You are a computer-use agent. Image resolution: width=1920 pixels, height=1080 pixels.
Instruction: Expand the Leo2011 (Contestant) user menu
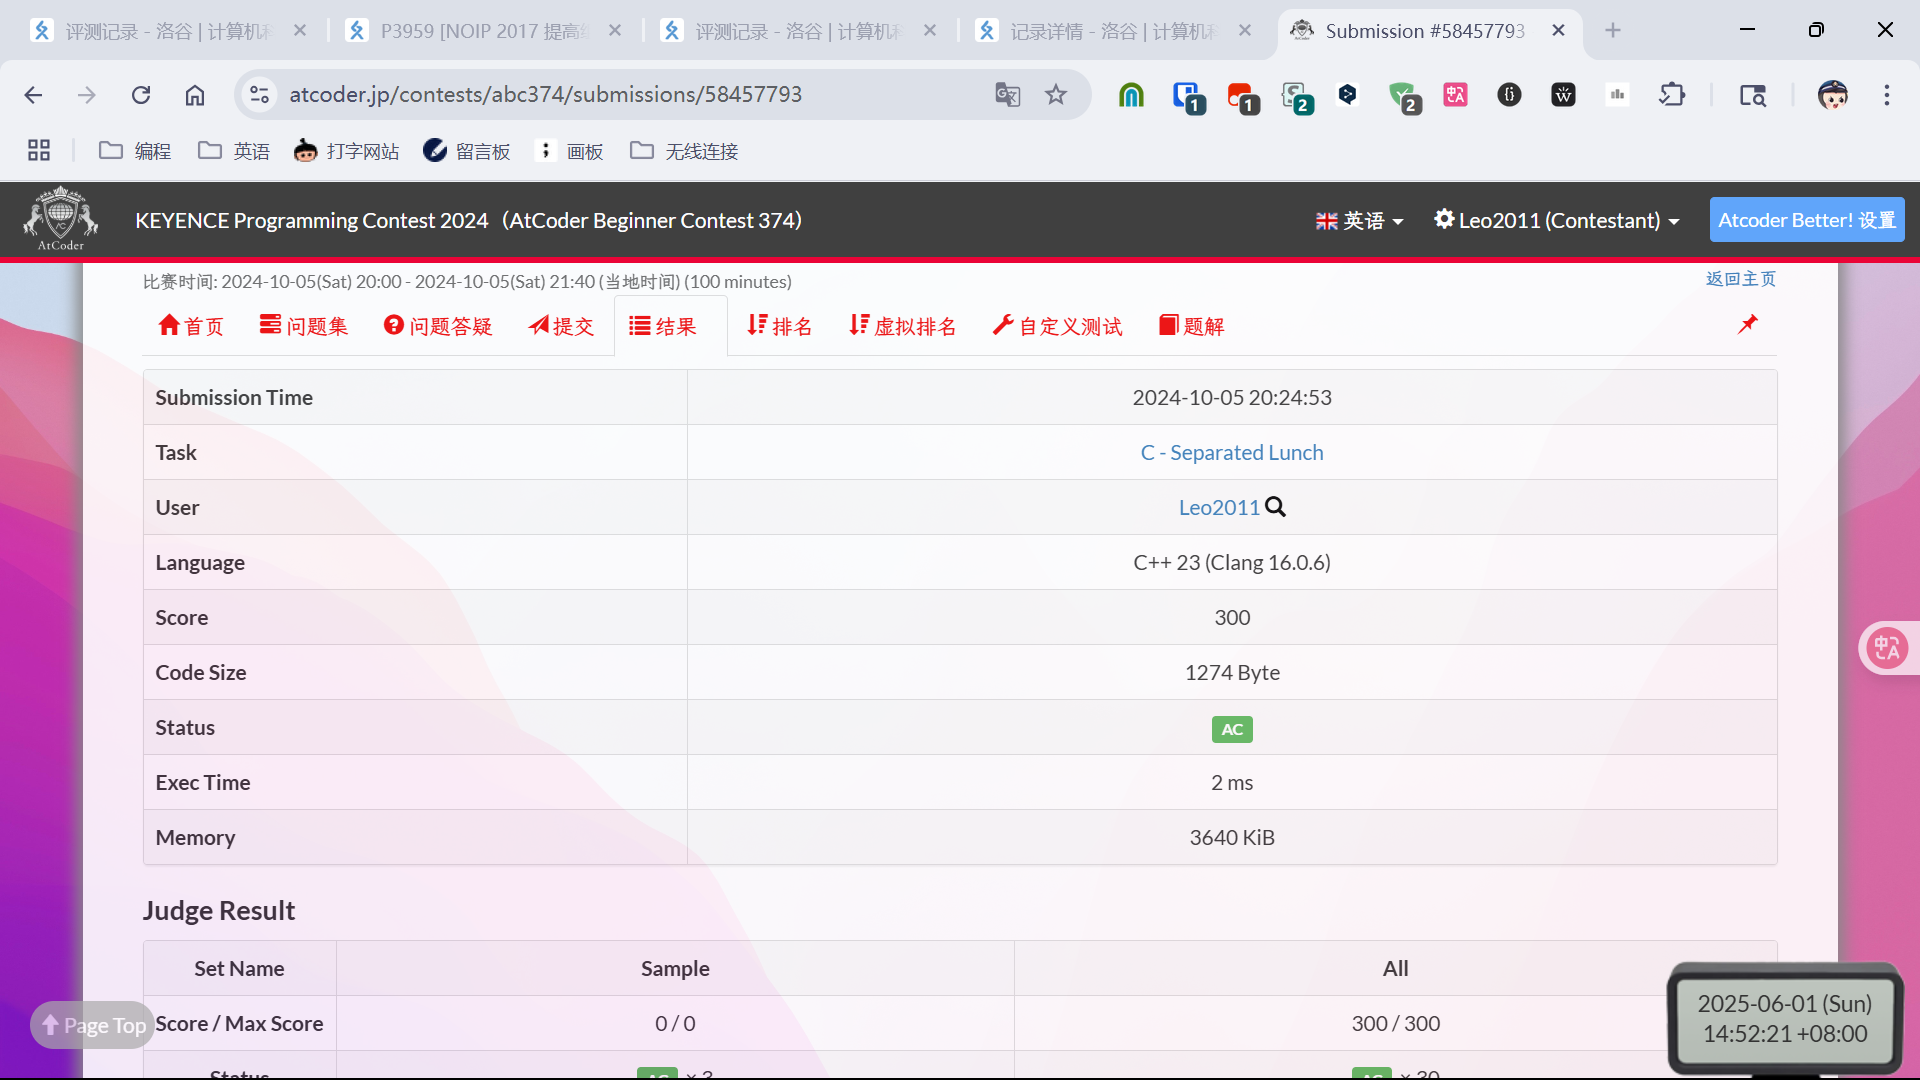(x=1557, y=220)
